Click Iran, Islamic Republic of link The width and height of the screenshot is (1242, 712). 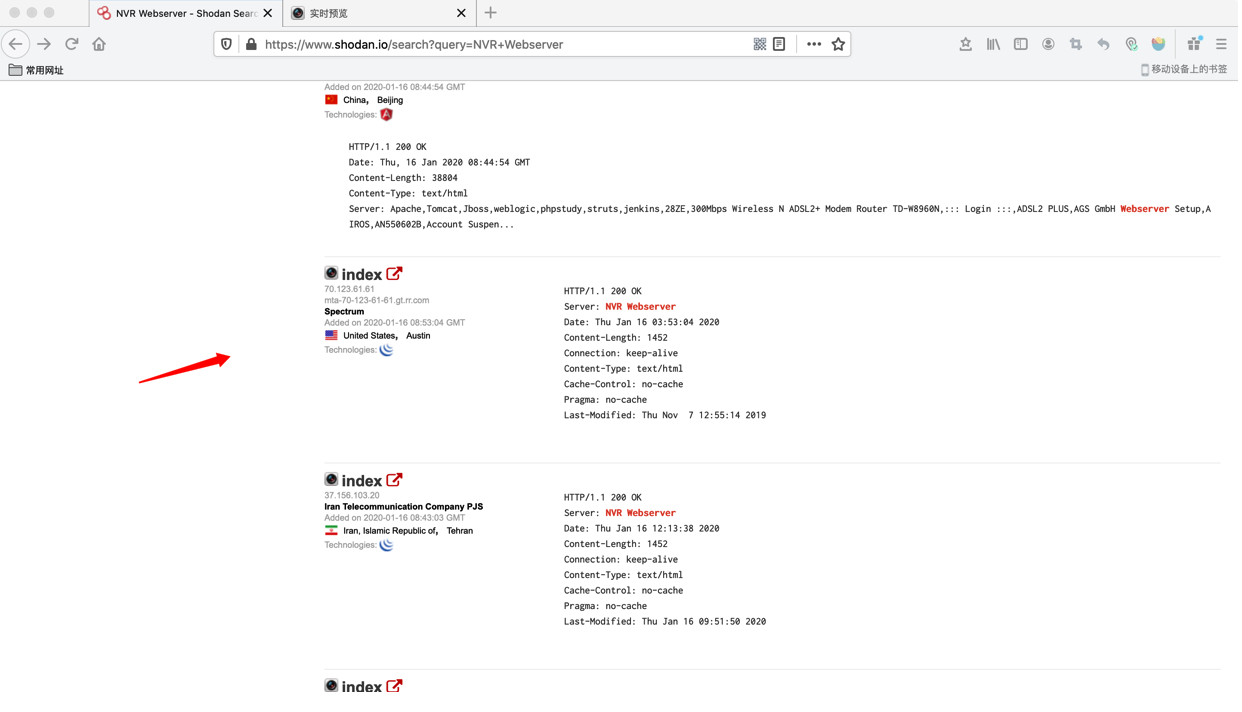tap(390, 531)
